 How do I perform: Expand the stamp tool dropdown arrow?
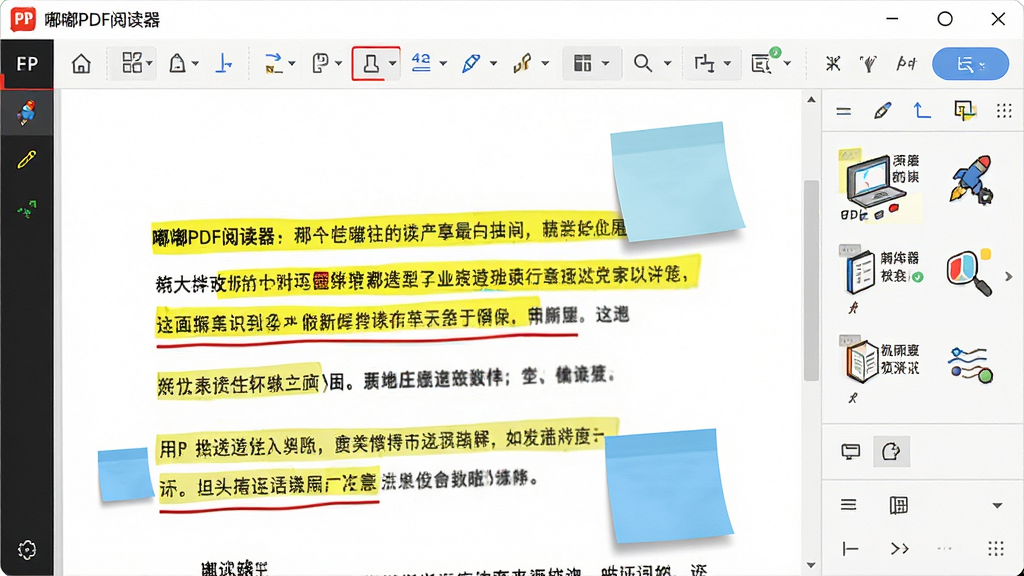pos(392,63)
